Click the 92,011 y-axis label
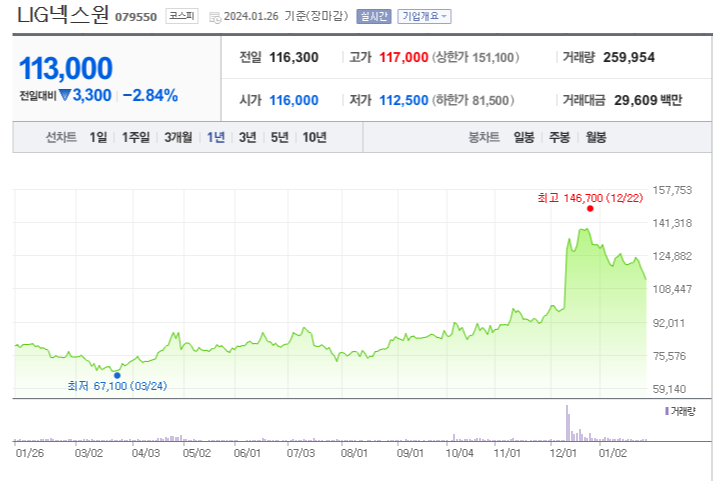Screen dimensions: 713x481 point(668,323)
